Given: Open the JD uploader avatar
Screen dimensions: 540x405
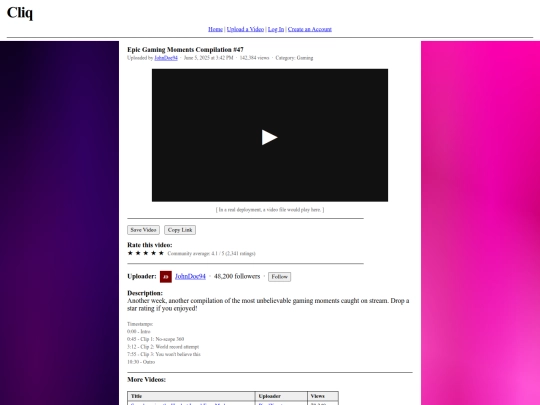Looking at the screenshot, I should (x=166, y=277).
